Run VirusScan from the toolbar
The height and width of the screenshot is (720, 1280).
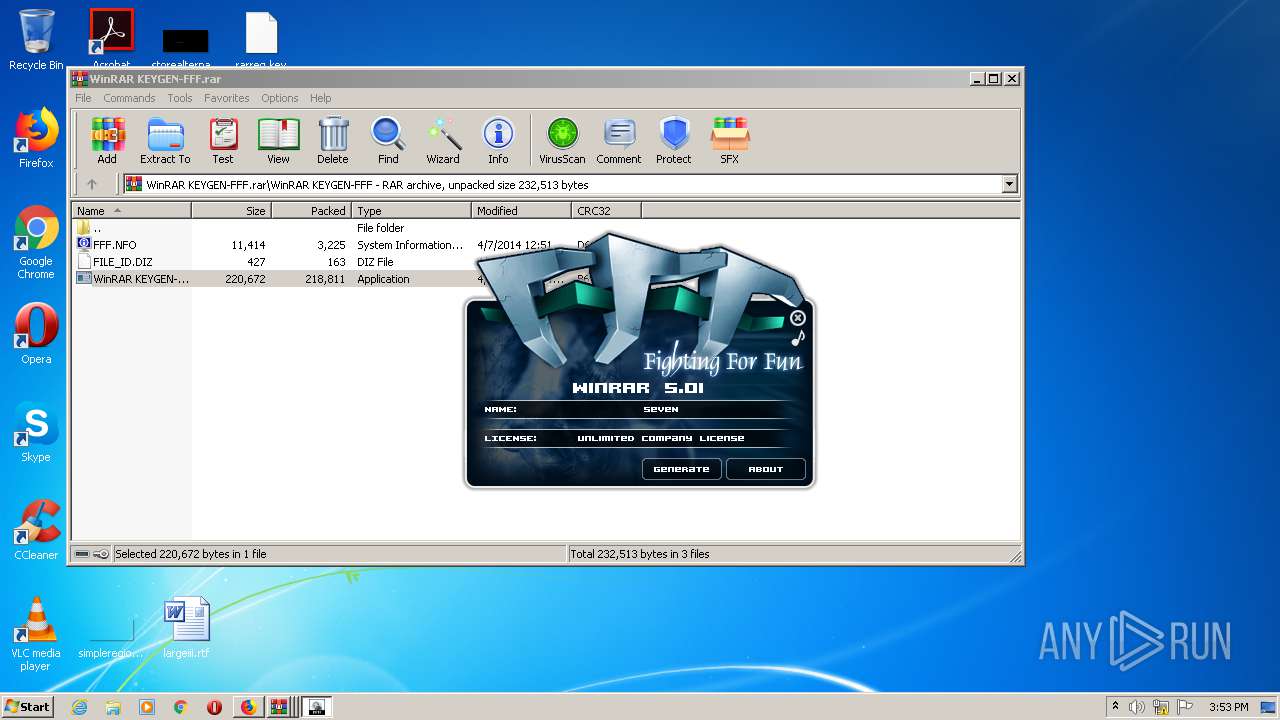coord(562,140)
